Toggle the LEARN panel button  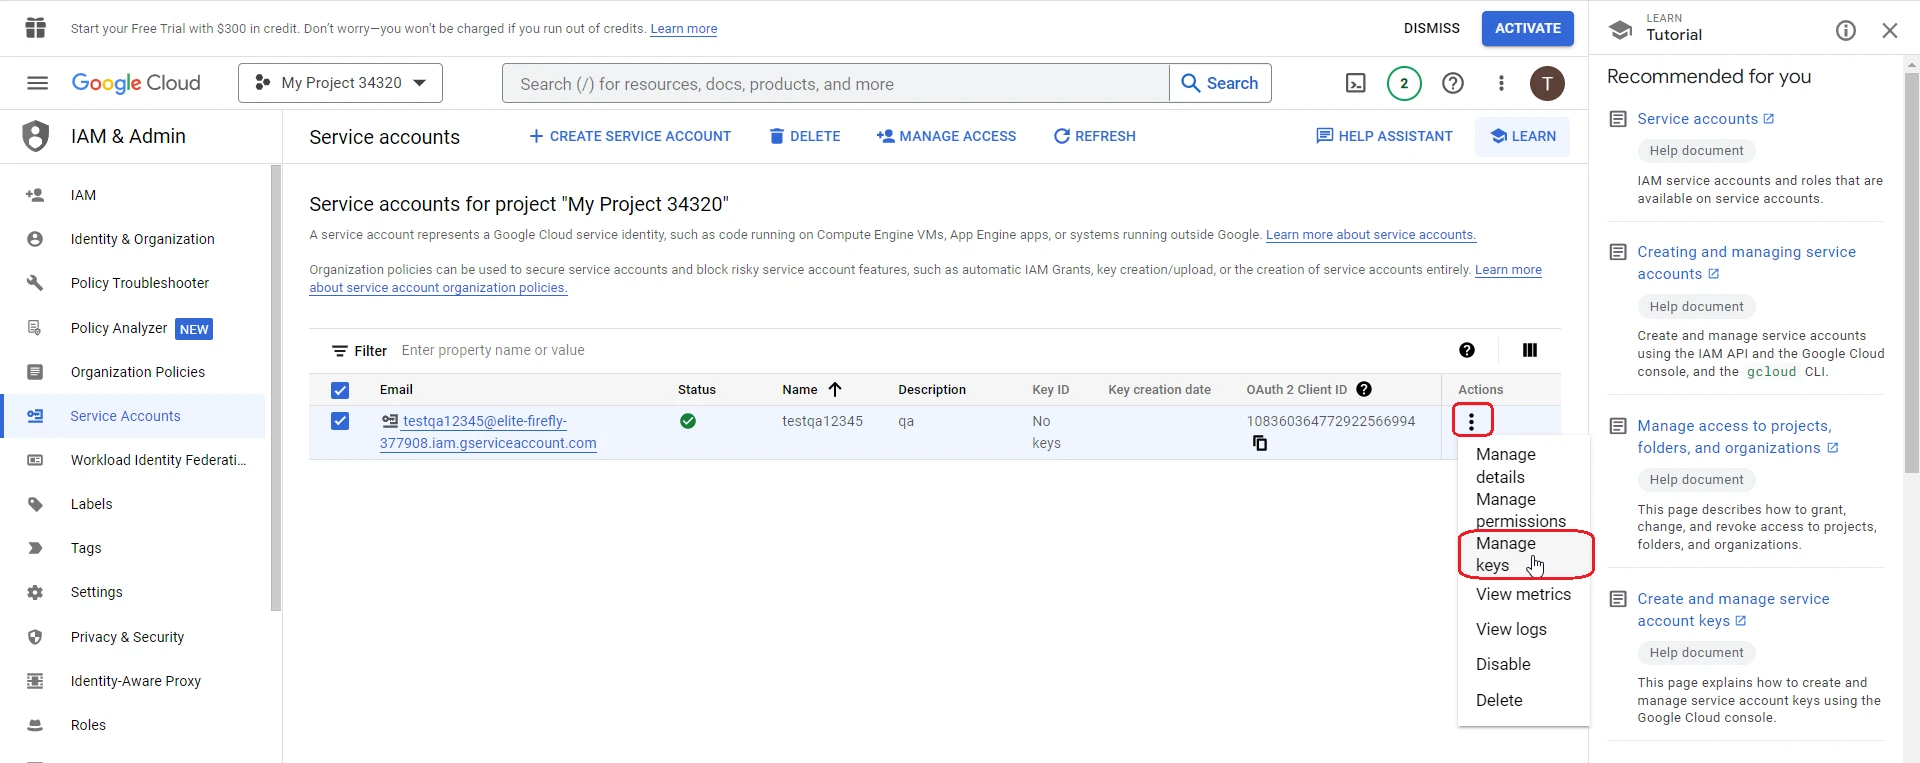(1523, 136)
